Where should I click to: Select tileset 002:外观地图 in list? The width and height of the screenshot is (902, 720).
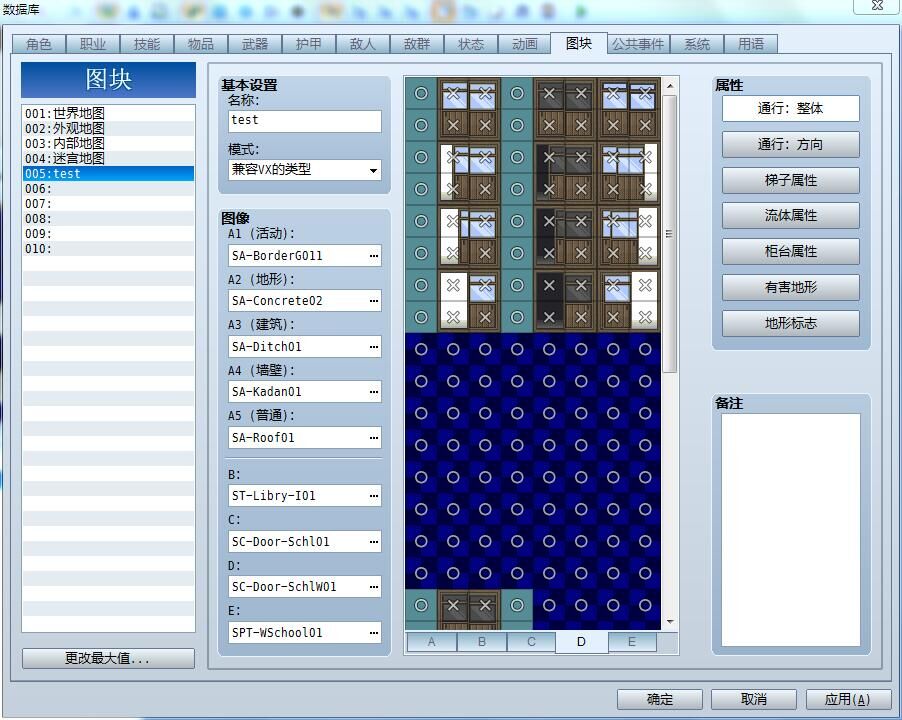coord(108,128)
